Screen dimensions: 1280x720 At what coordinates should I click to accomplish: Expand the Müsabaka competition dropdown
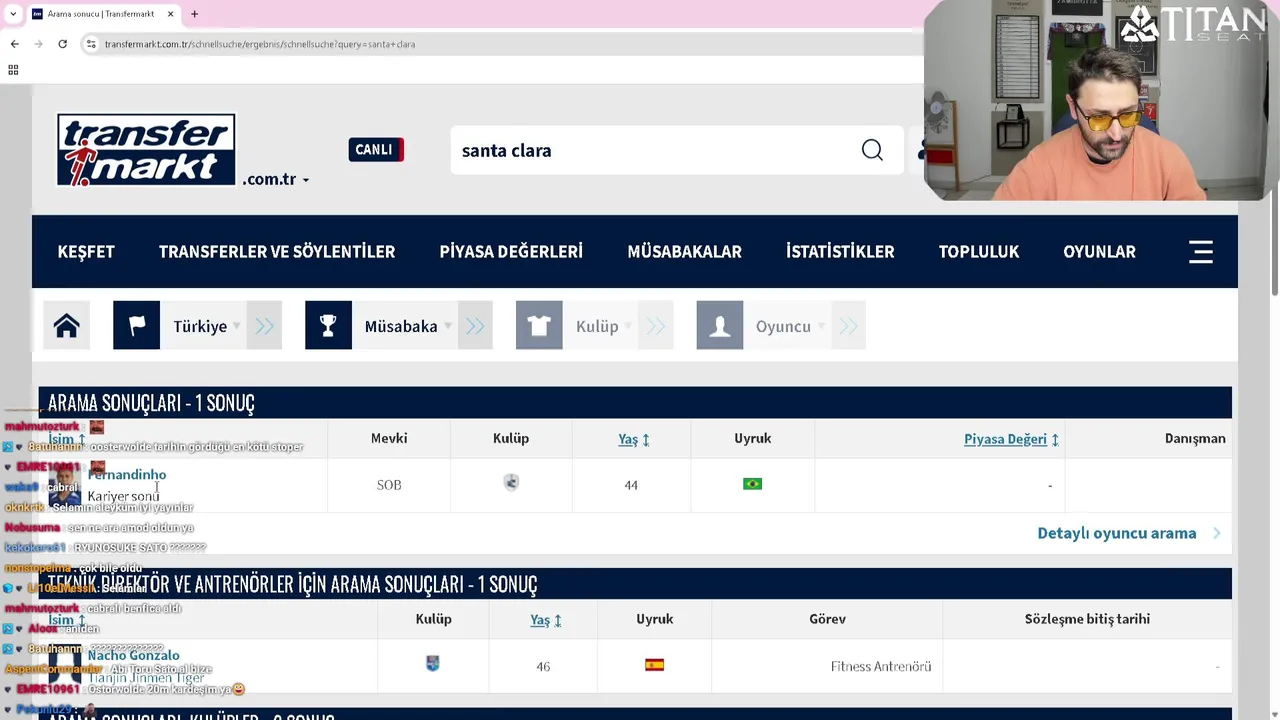[447, 327]
